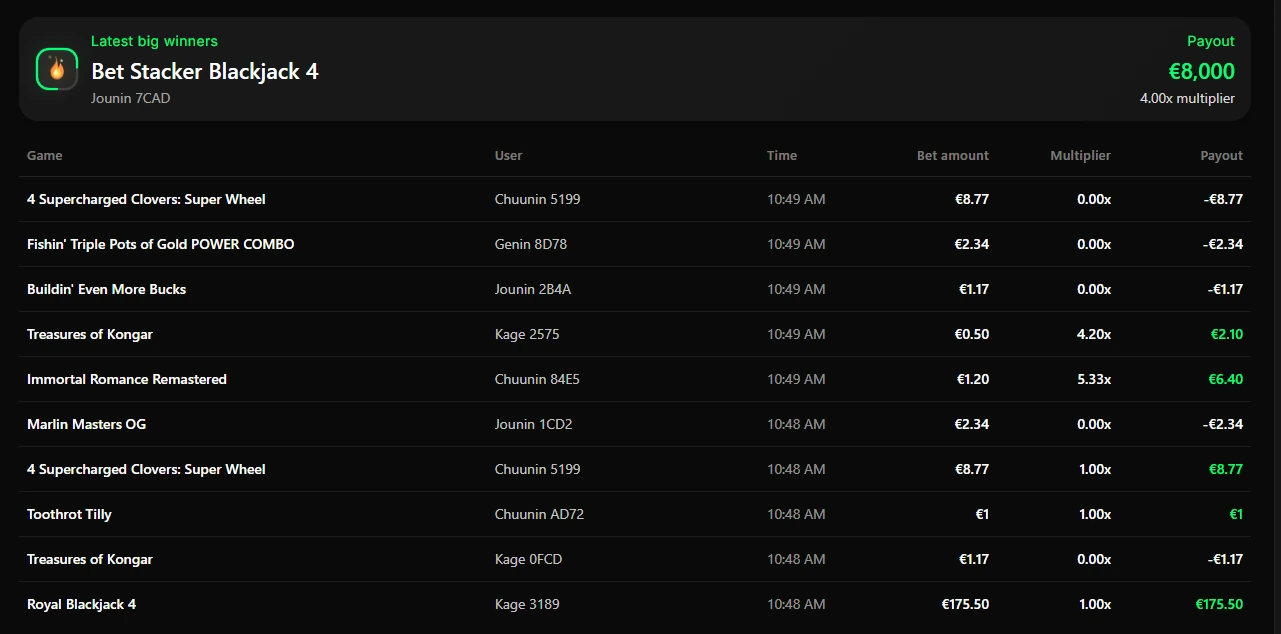This screenshot has width=1281, height=634.
Task: Open the Royal Blackjack 4 game
Action: [82, 604]
